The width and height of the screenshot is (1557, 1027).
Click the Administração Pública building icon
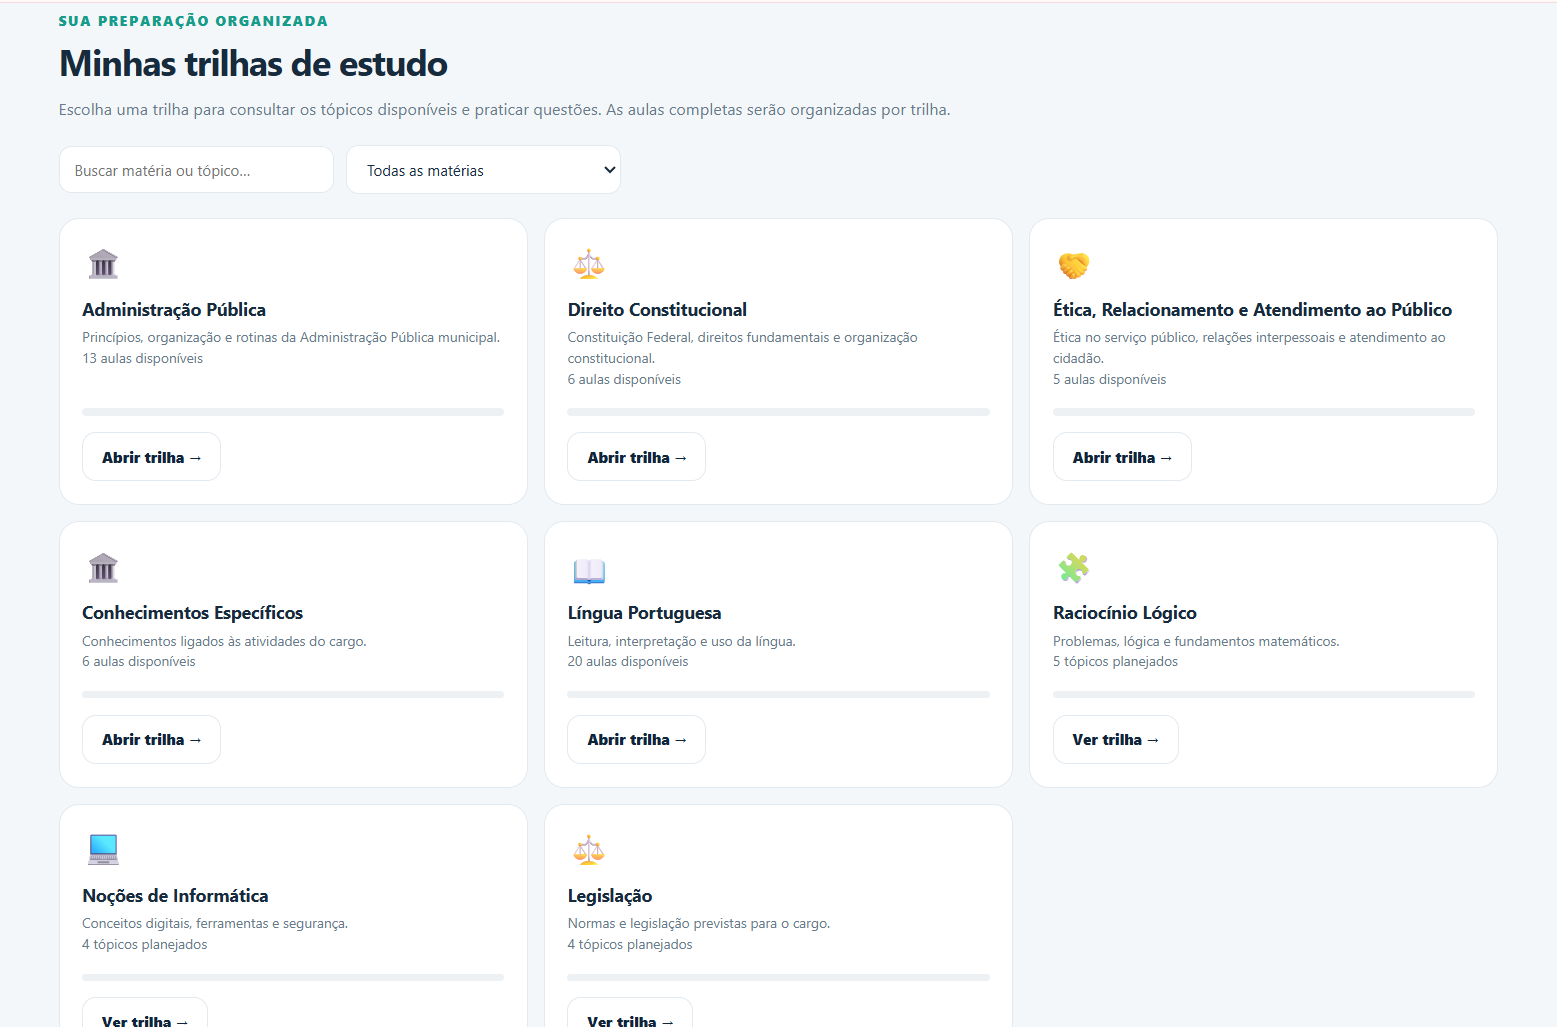click(103, 265)
